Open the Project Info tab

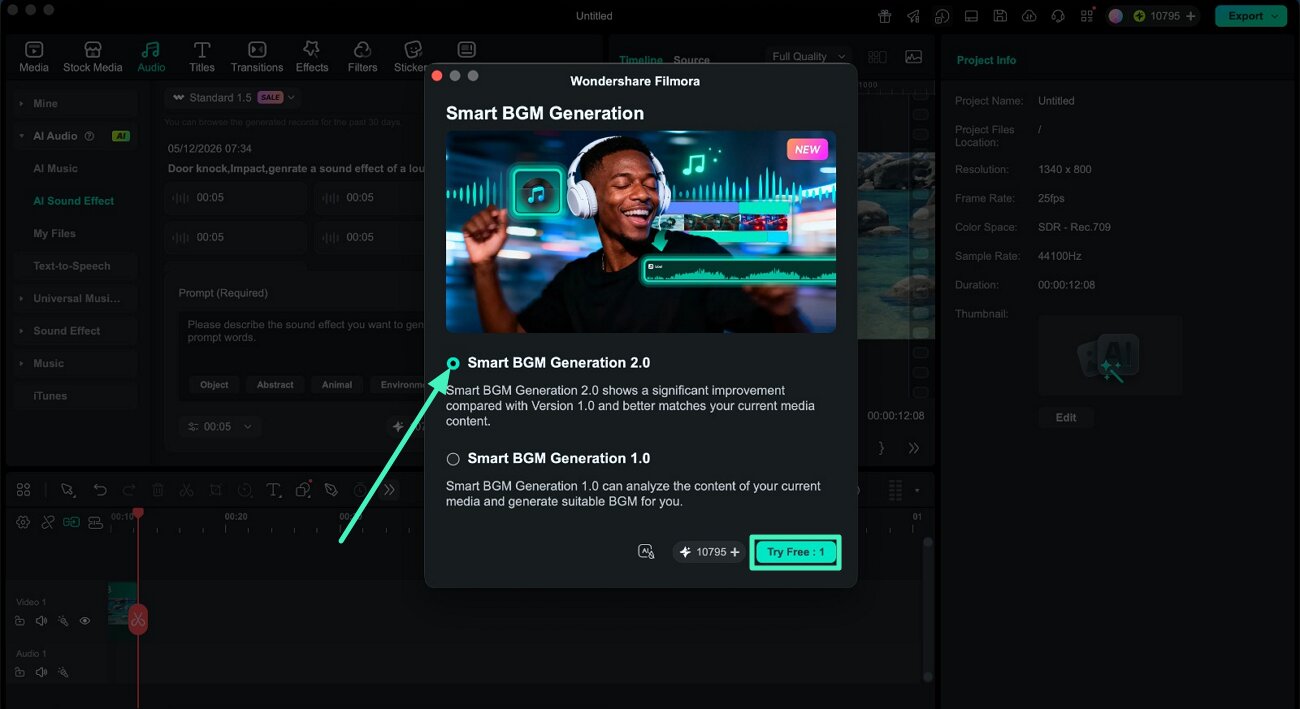[986, 60]
